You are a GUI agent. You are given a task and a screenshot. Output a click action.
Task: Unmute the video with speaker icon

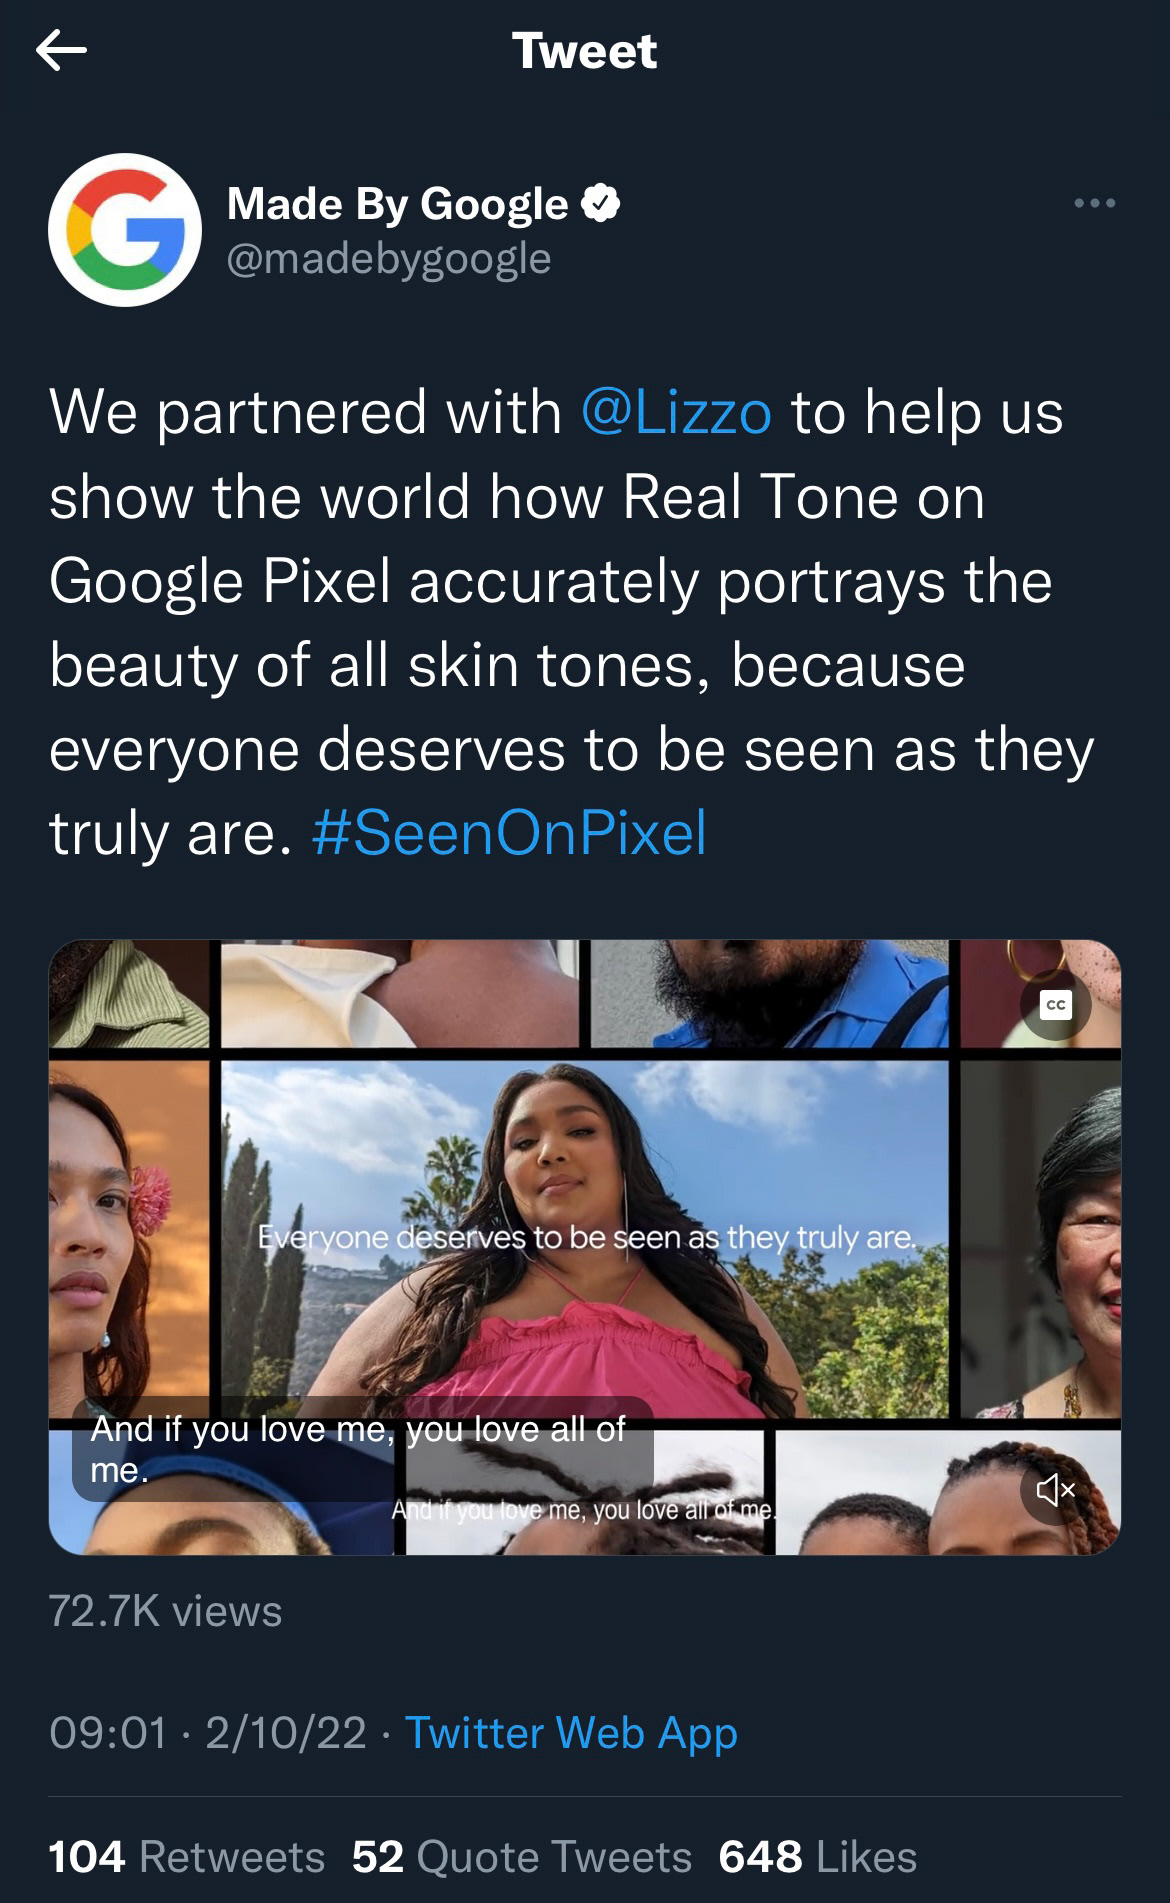point(1056,1490)
